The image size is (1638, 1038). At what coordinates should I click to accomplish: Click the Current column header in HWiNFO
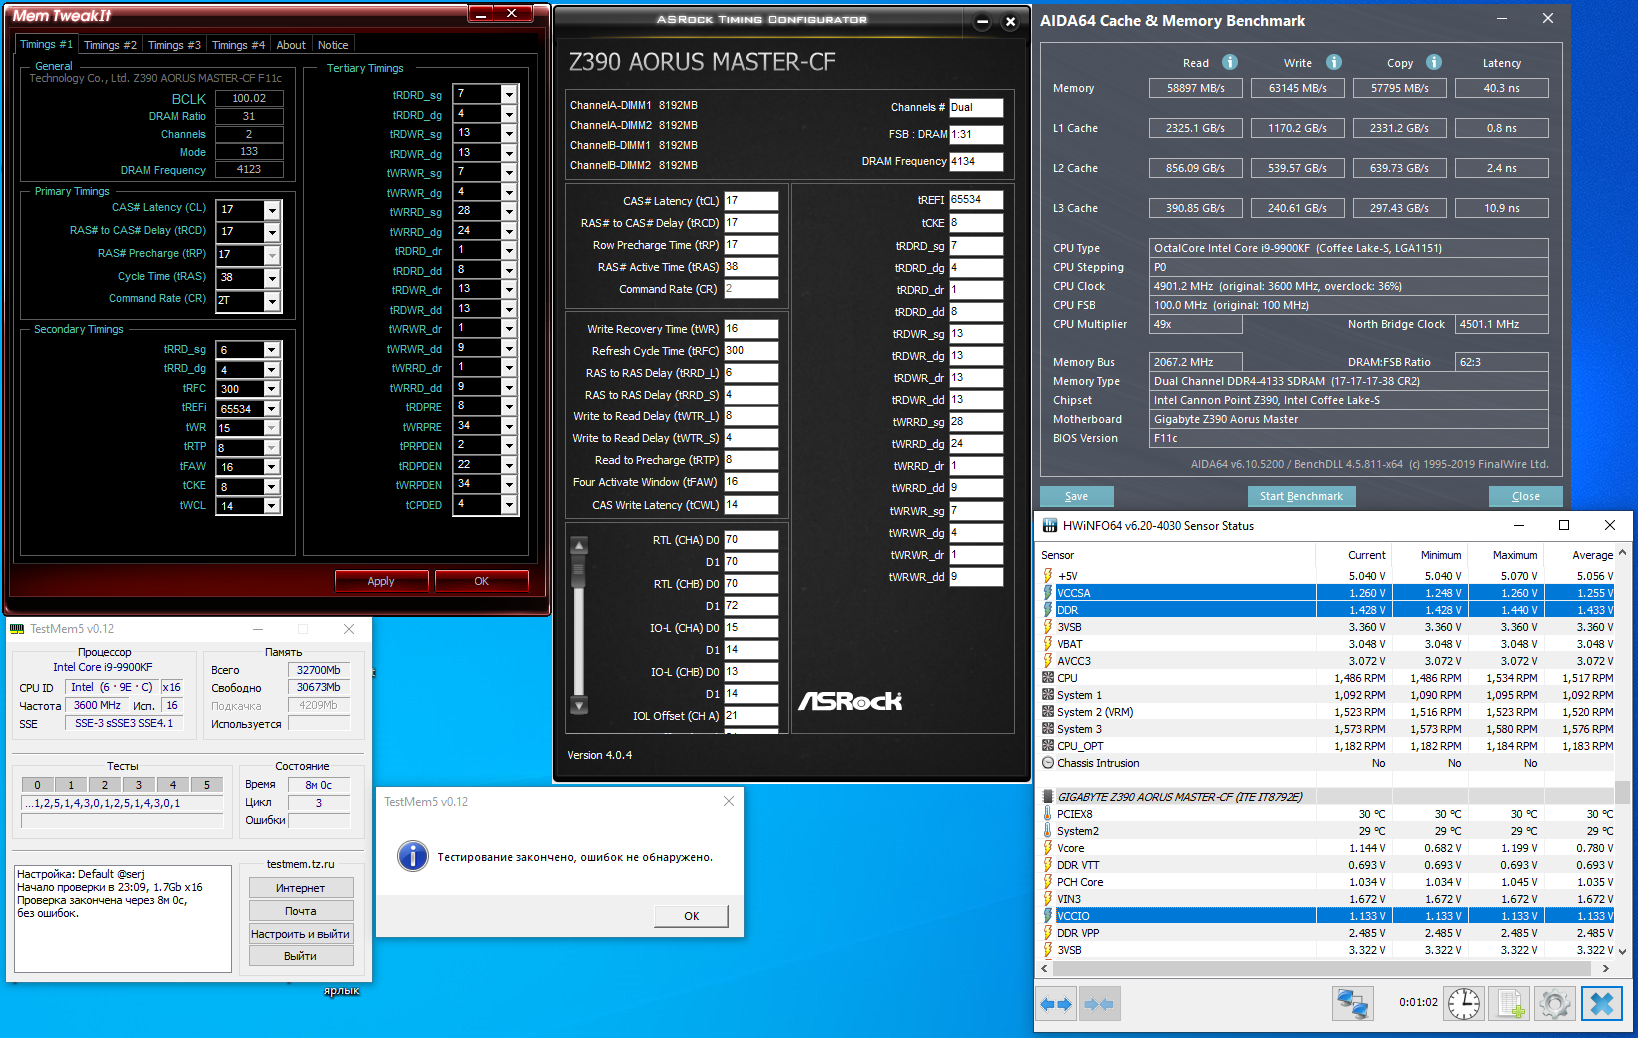tap(1353, 555)
